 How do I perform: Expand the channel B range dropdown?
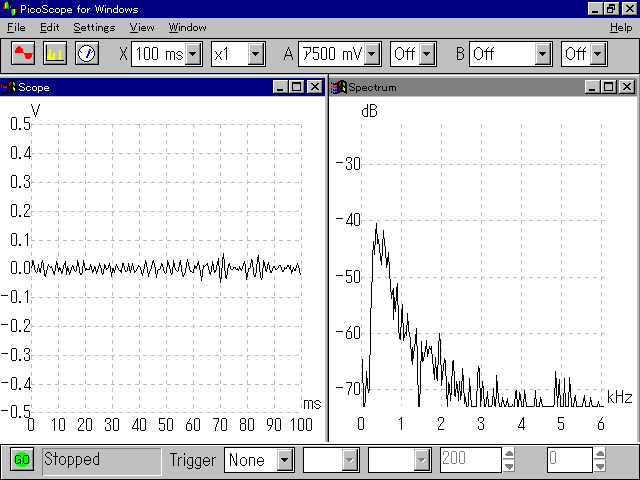tap(543, 53)
